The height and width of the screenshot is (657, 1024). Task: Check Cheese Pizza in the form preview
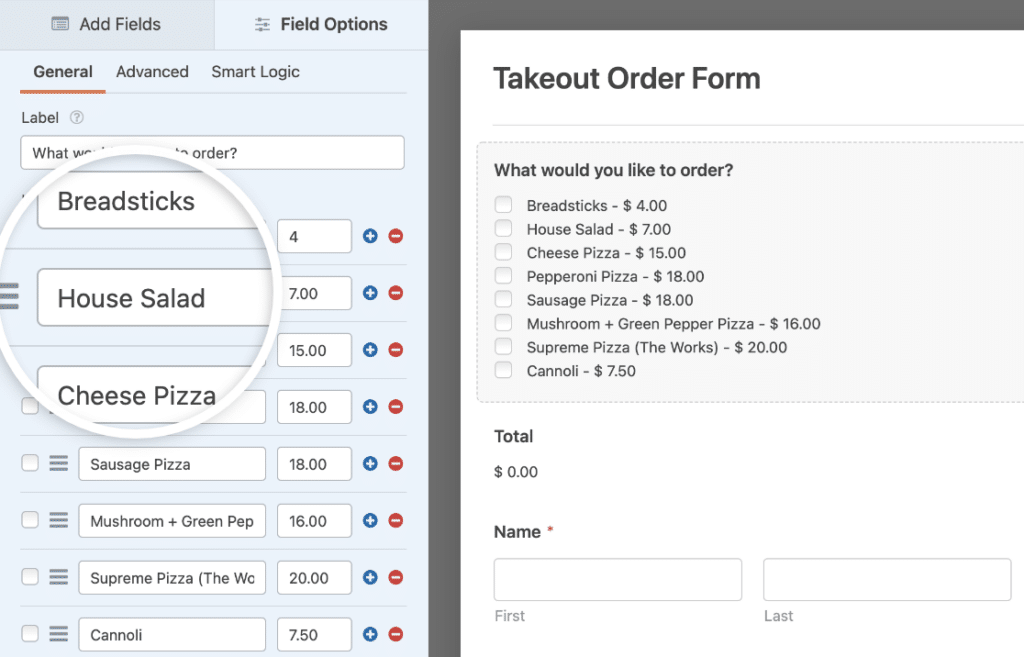coord(504,251)
